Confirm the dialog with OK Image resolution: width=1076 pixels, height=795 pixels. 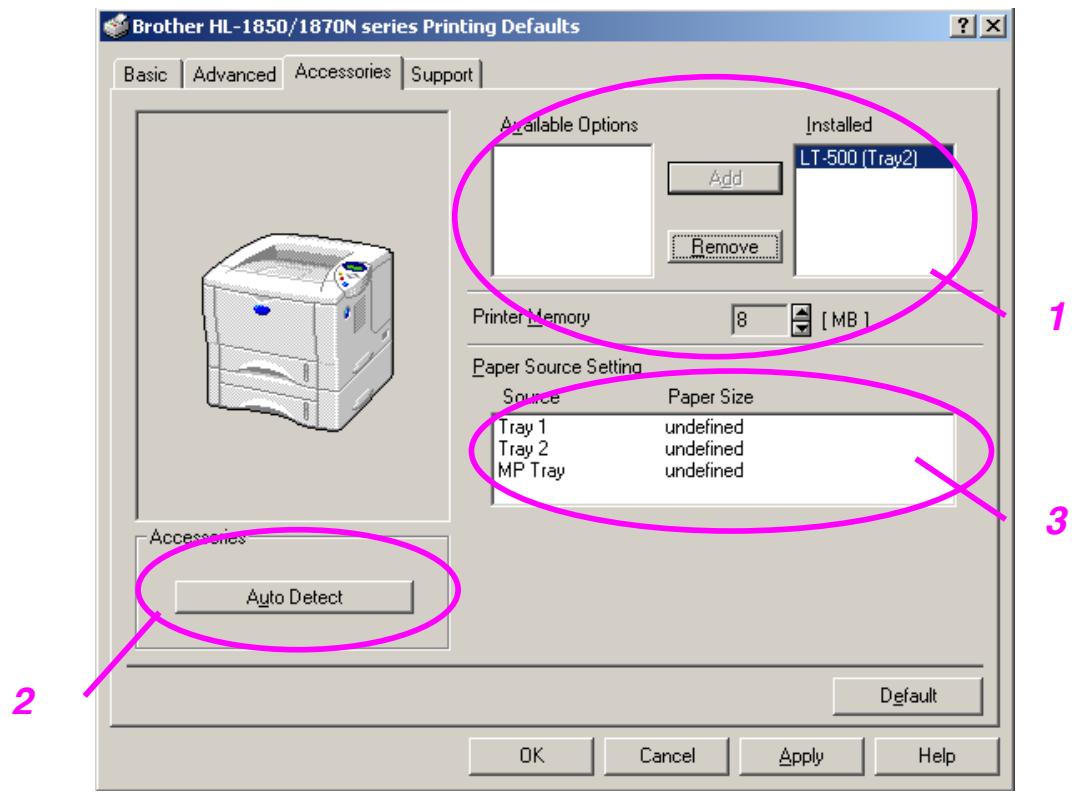click(531, 756)
